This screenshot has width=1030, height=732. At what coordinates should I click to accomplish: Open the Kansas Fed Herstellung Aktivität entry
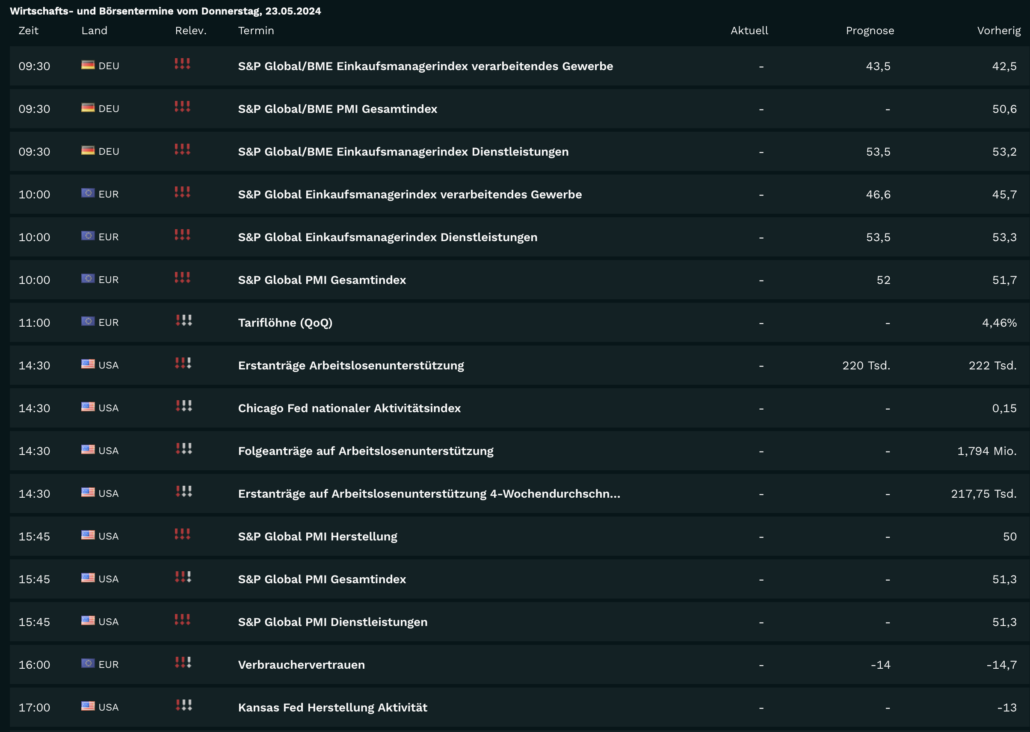click(332, 708)
